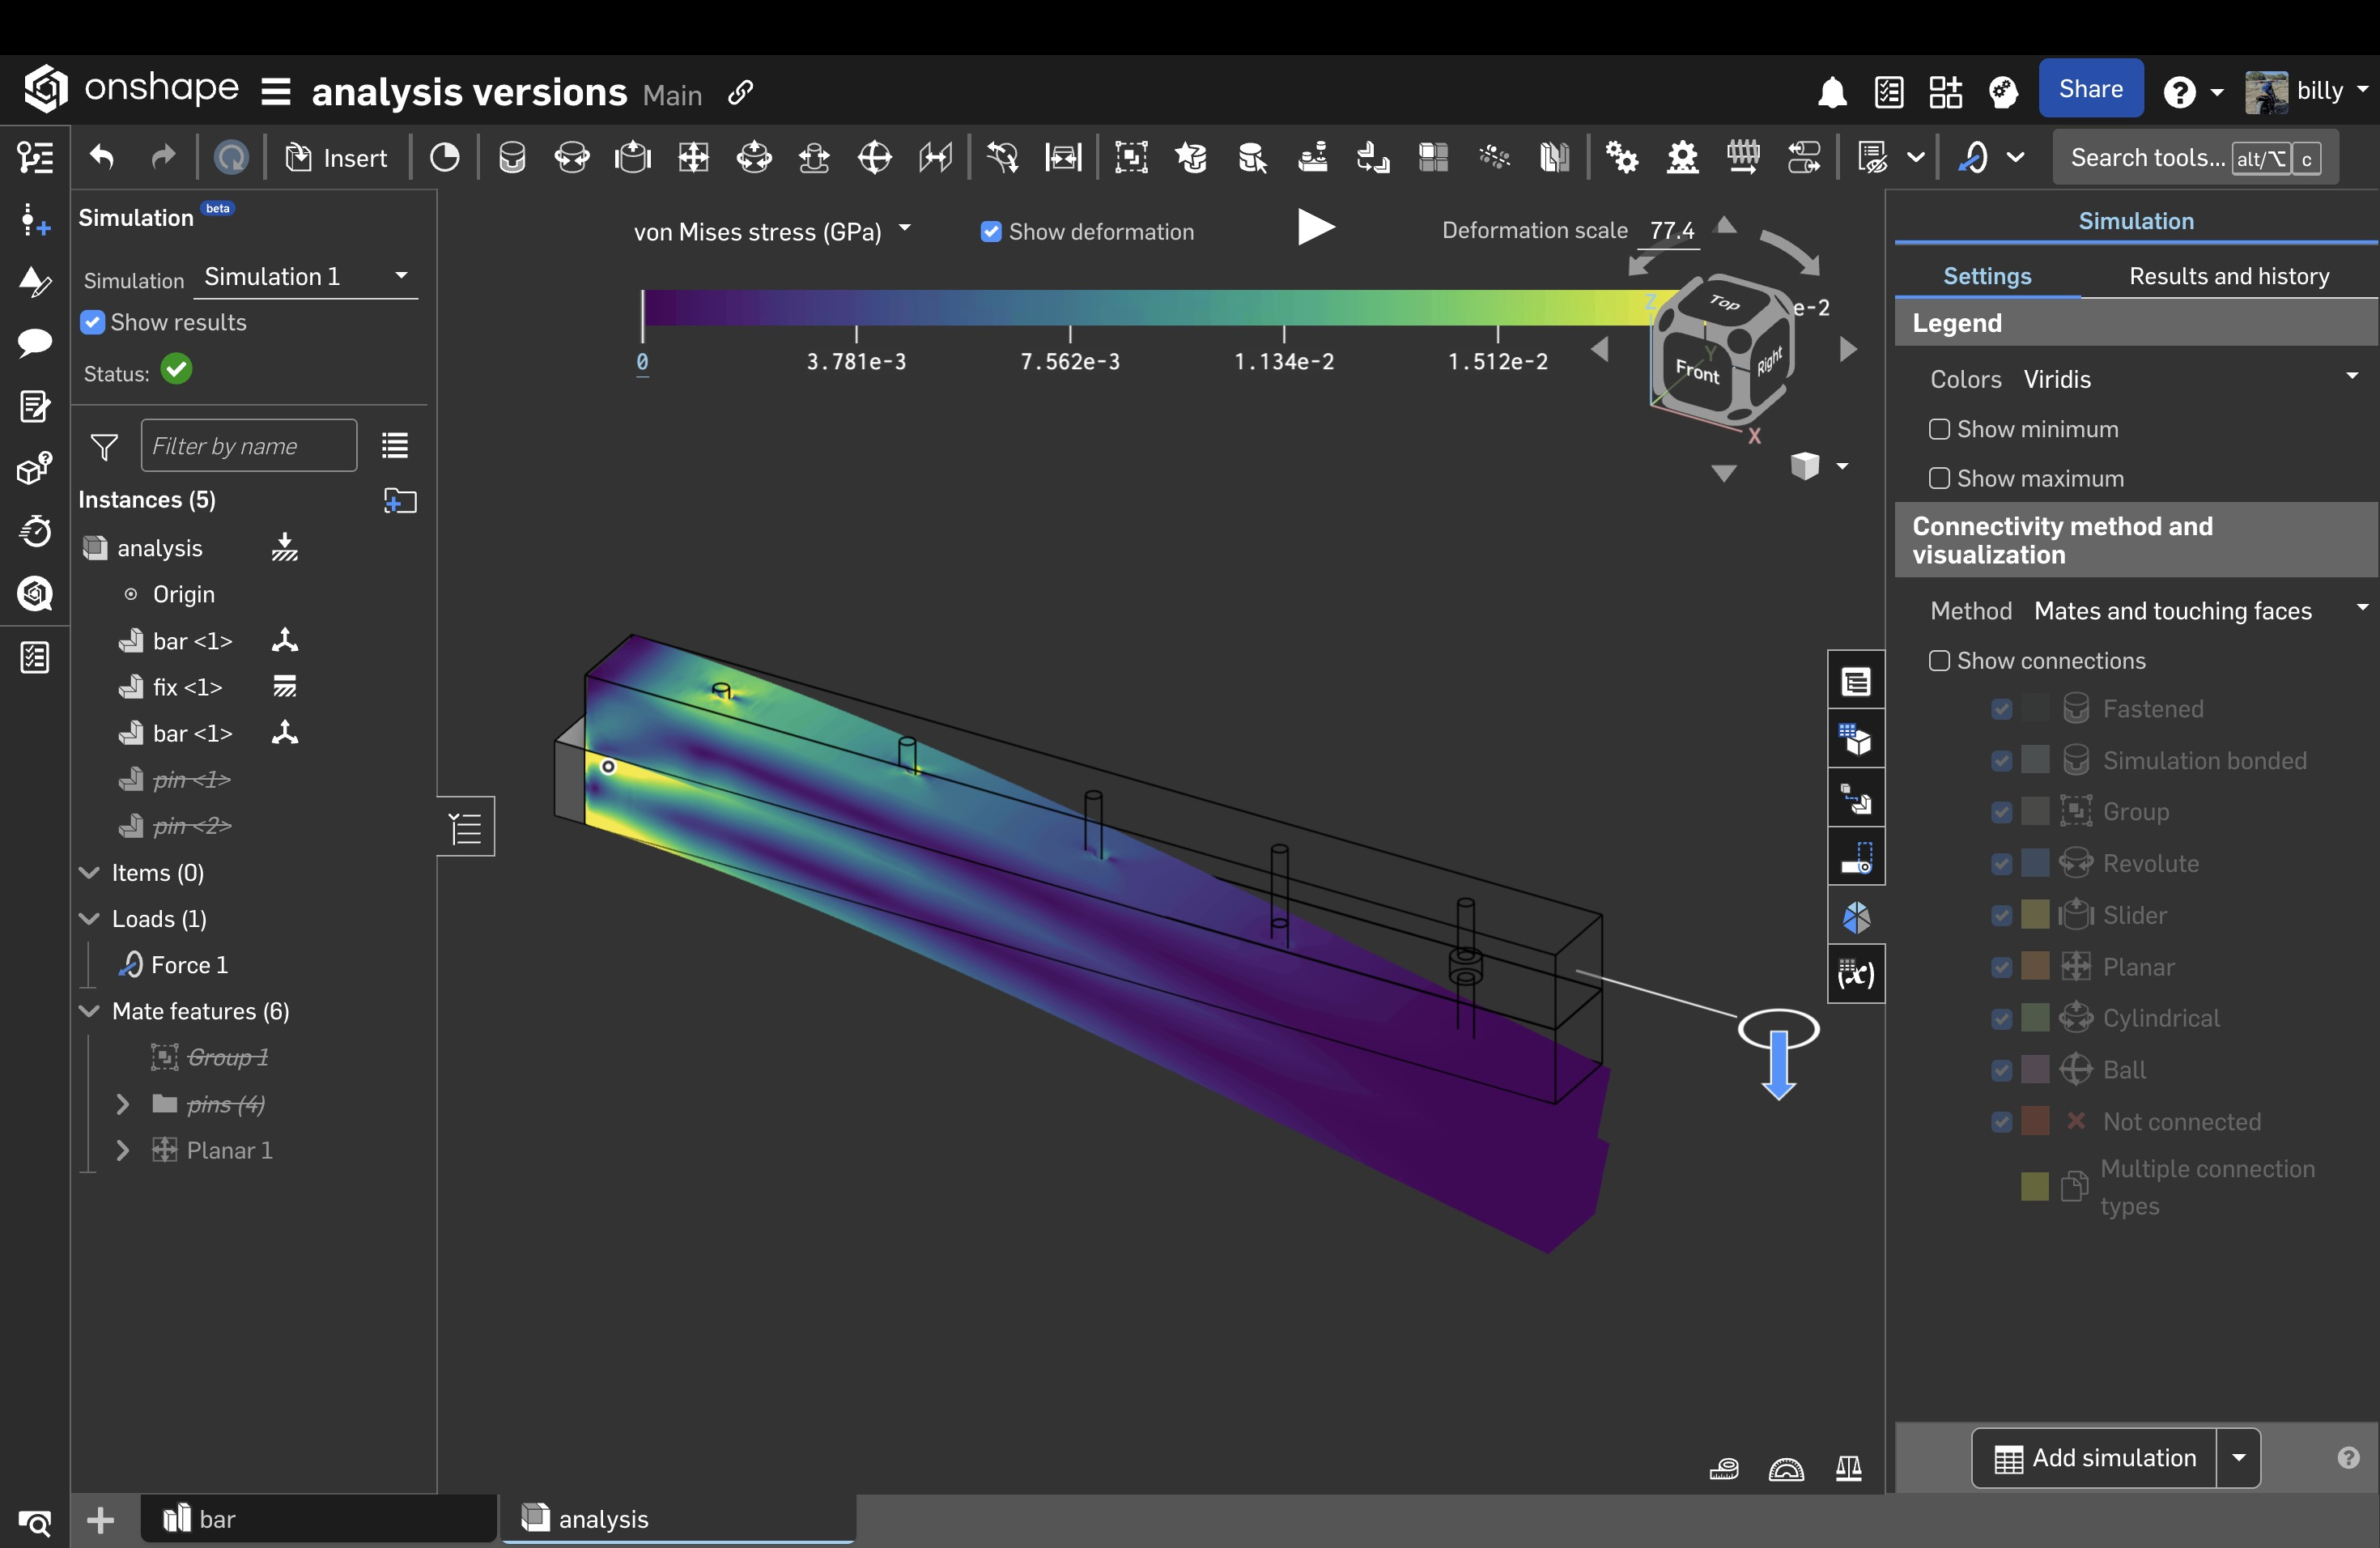2380x1548 pixels.
Task: Click the copy link icon beside Main
Action: coord(740,93)
